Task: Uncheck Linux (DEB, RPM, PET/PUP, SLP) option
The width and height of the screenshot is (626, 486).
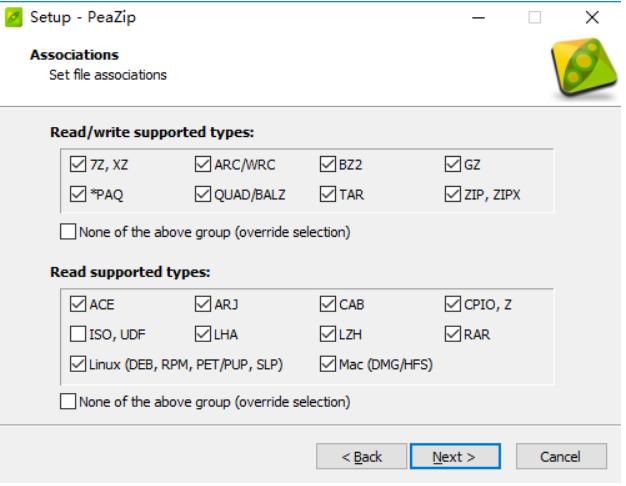Action: coord(80,363)
